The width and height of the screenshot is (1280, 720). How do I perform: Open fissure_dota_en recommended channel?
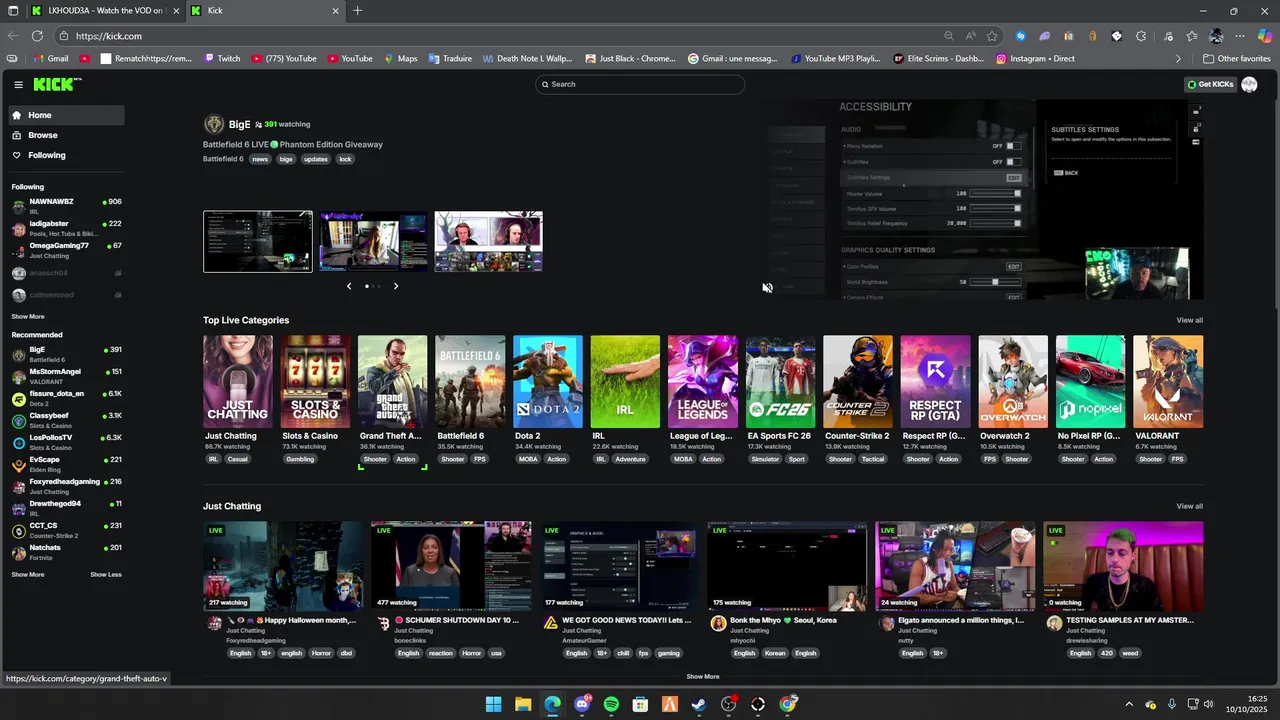click(x=67, y=398)
